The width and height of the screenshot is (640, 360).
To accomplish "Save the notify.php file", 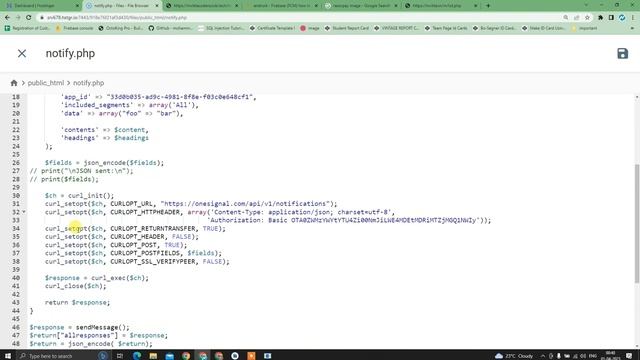I will tap(622, 53).
